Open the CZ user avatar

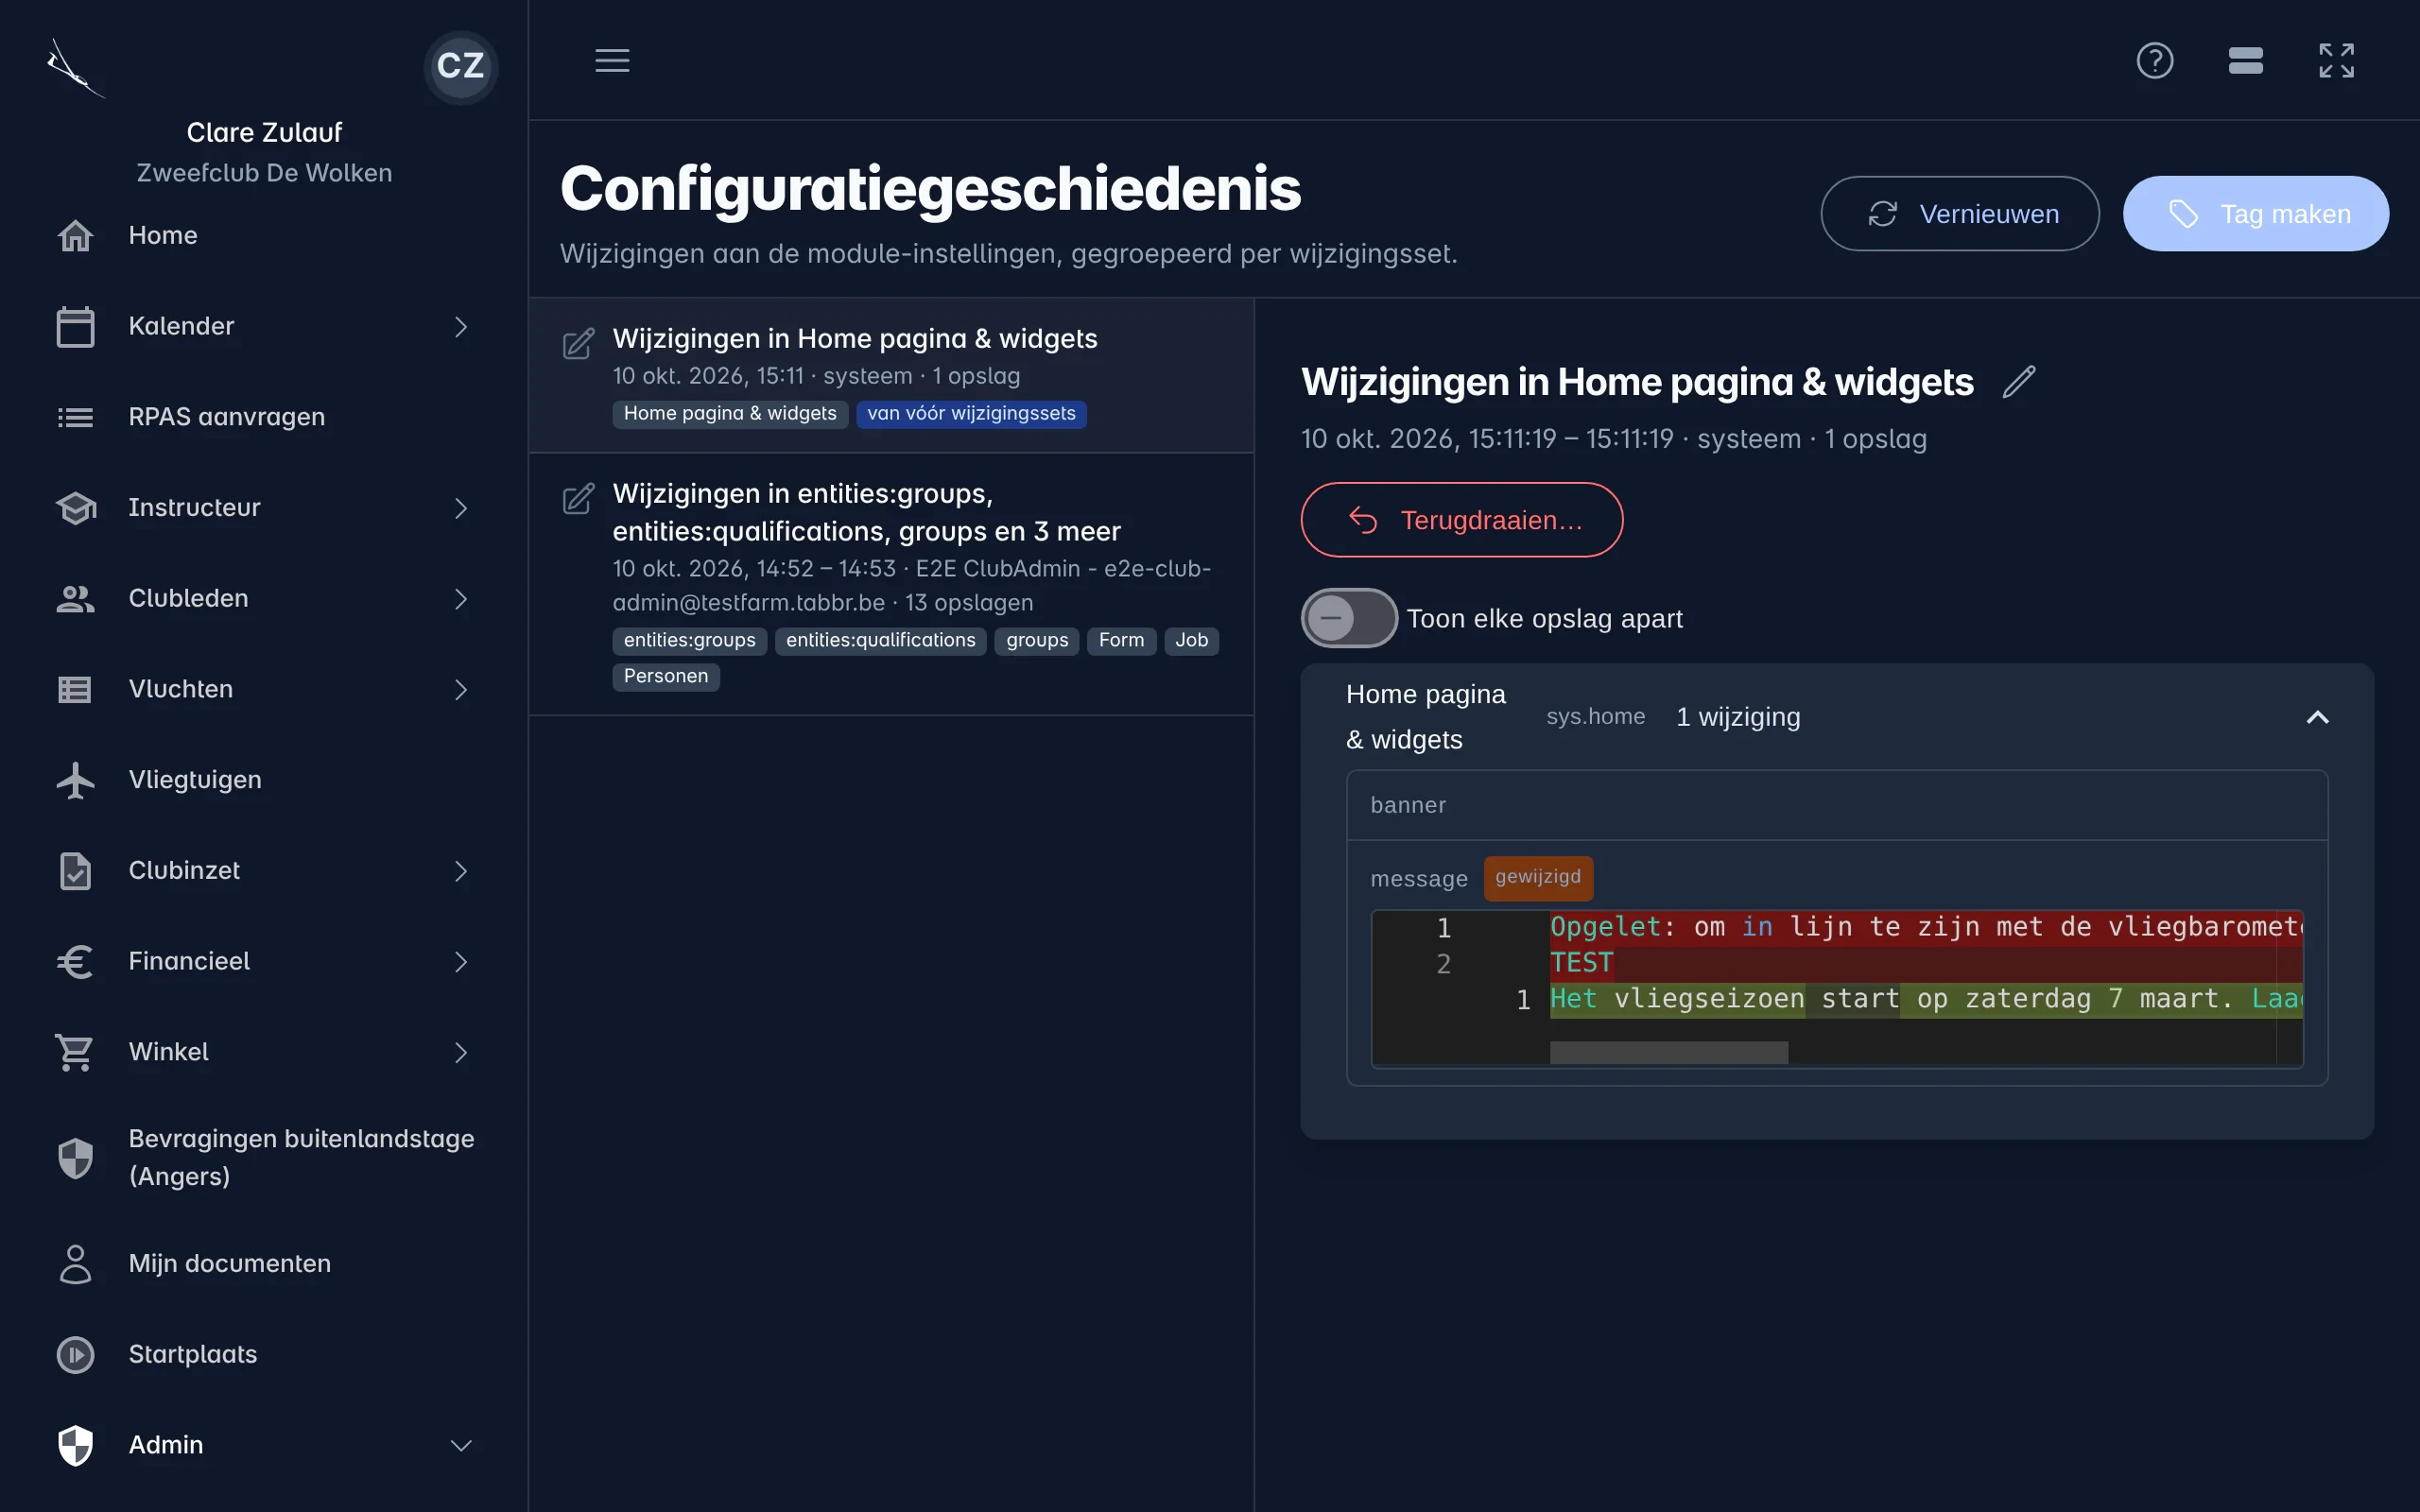(x=460, y=66)
